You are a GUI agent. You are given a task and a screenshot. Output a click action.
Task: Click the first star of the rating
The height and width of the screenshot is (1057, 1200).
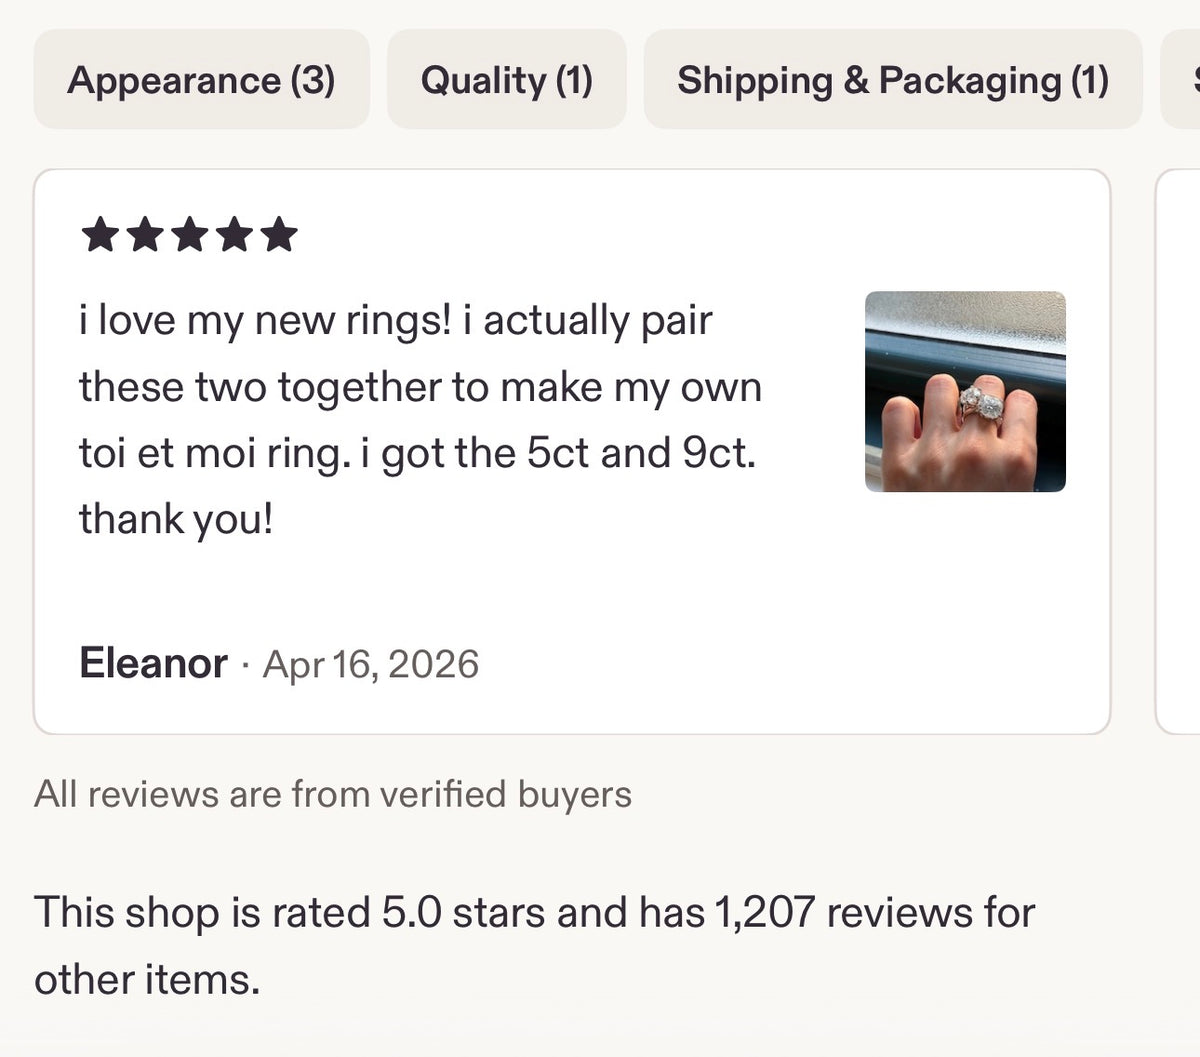click(x=99, y=236)
